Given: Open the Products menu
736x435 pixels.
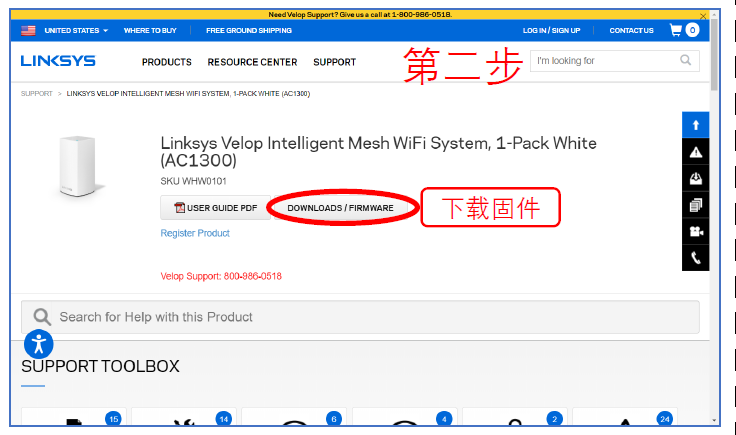Looking at the screenshot, I should pyautogui.click(x=166, y=62).
